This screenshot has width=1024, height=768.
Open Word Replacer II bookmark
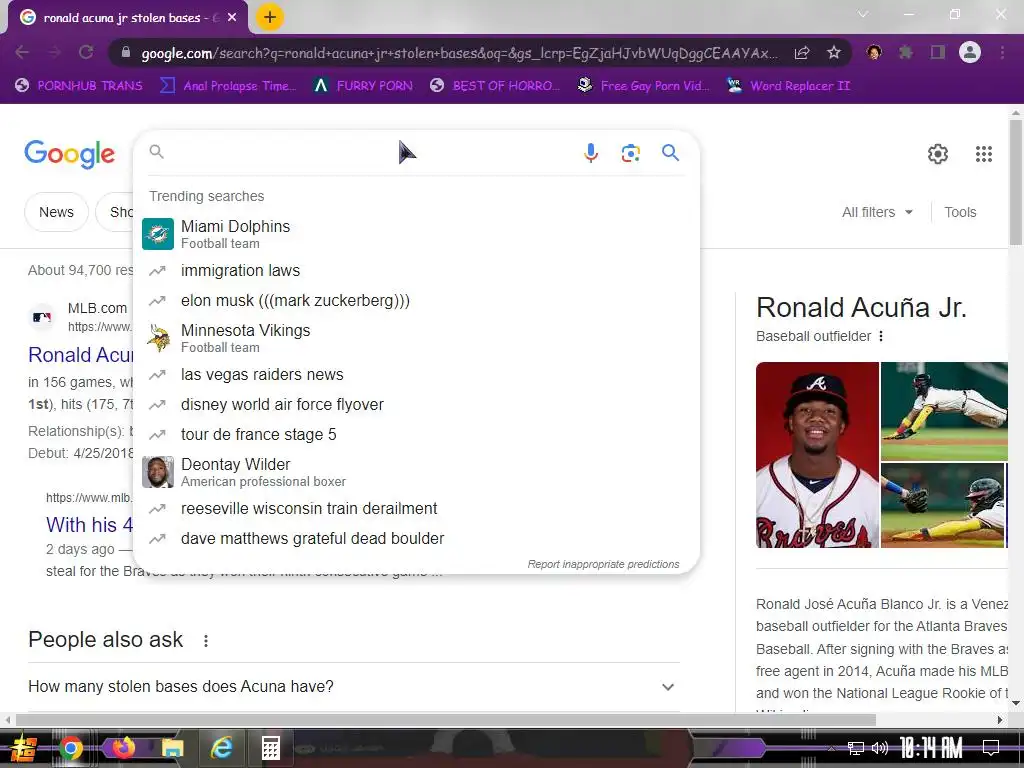[789, 86]
